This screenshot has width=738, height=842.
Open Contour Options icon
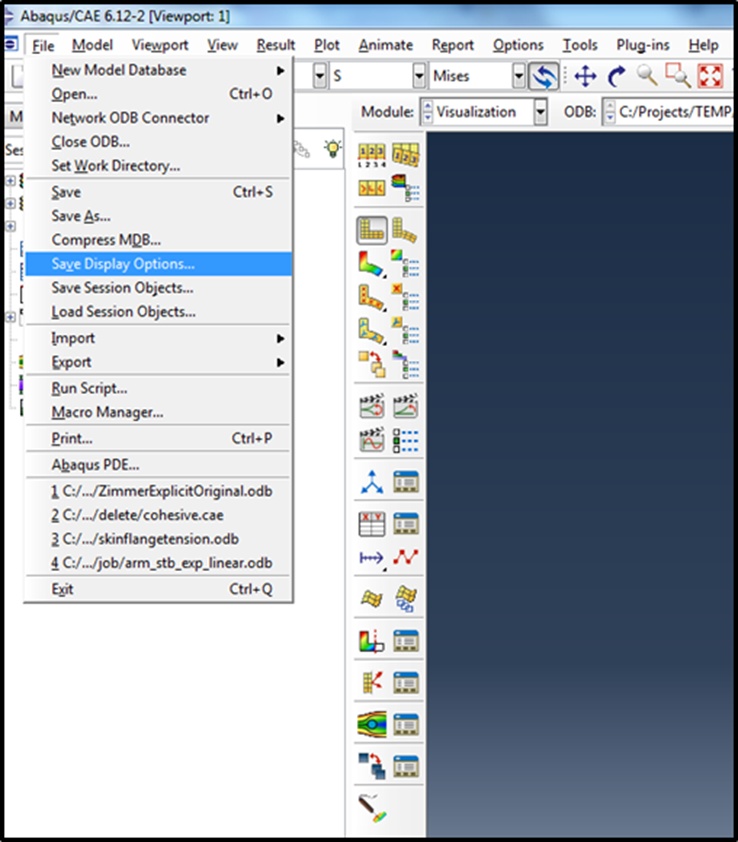pos(406,264)
